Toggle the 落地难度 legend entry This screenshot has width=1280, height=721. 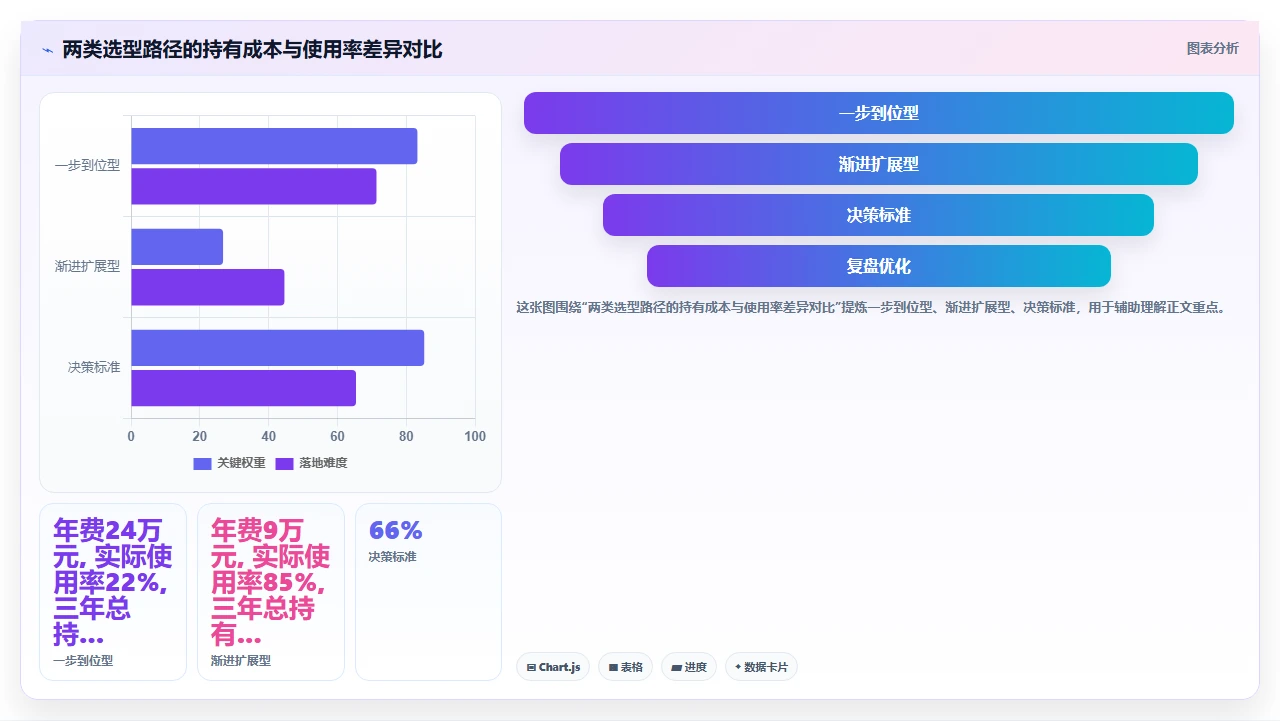point(312,463)
